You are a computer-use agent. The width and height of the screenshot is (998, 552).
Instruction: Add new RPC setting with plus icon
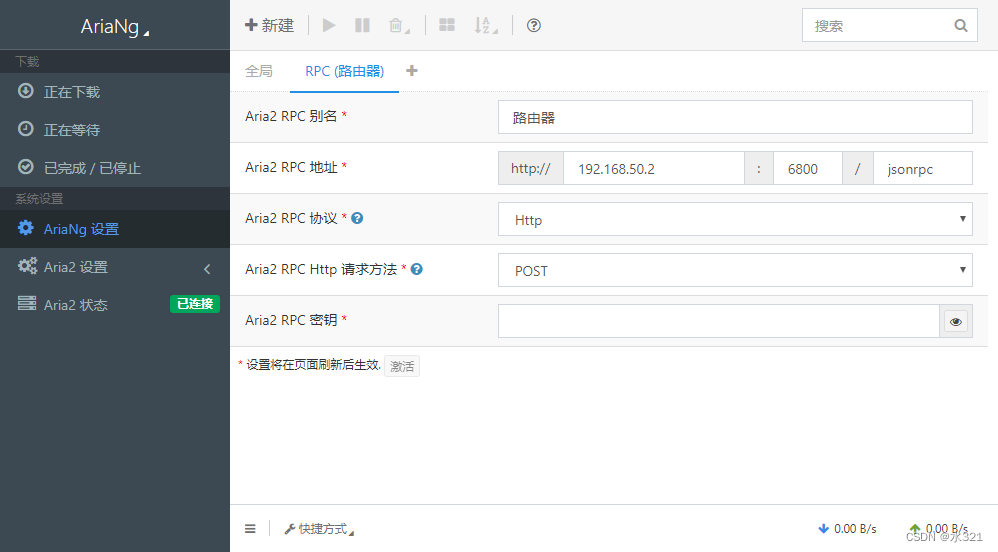click(x=412, y=71)
